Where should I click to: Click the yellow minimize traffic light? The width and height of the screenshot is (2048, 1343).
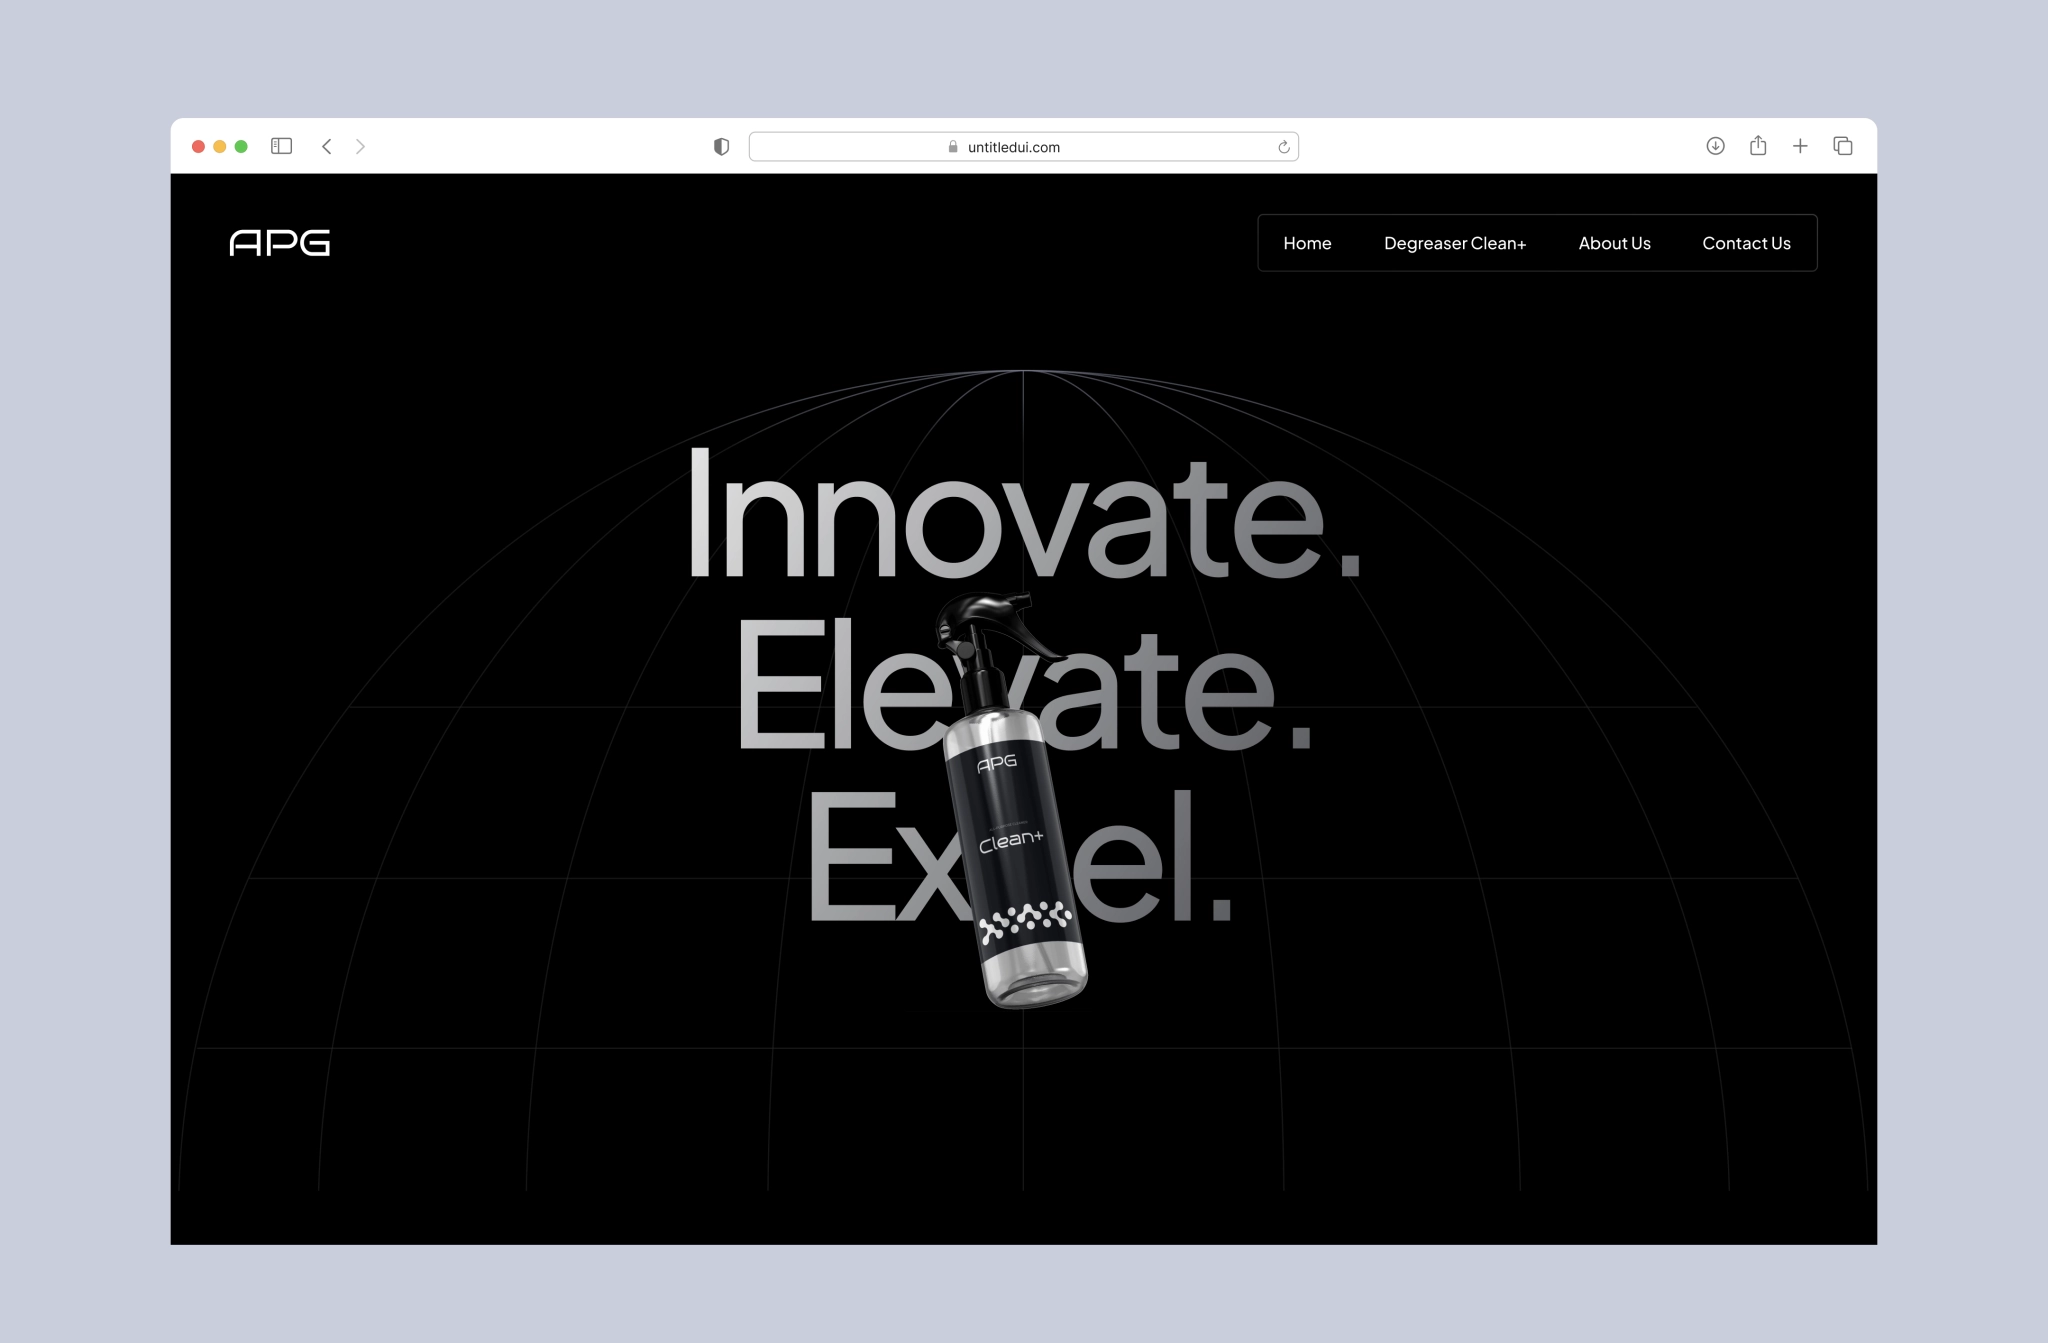point(218,146)
